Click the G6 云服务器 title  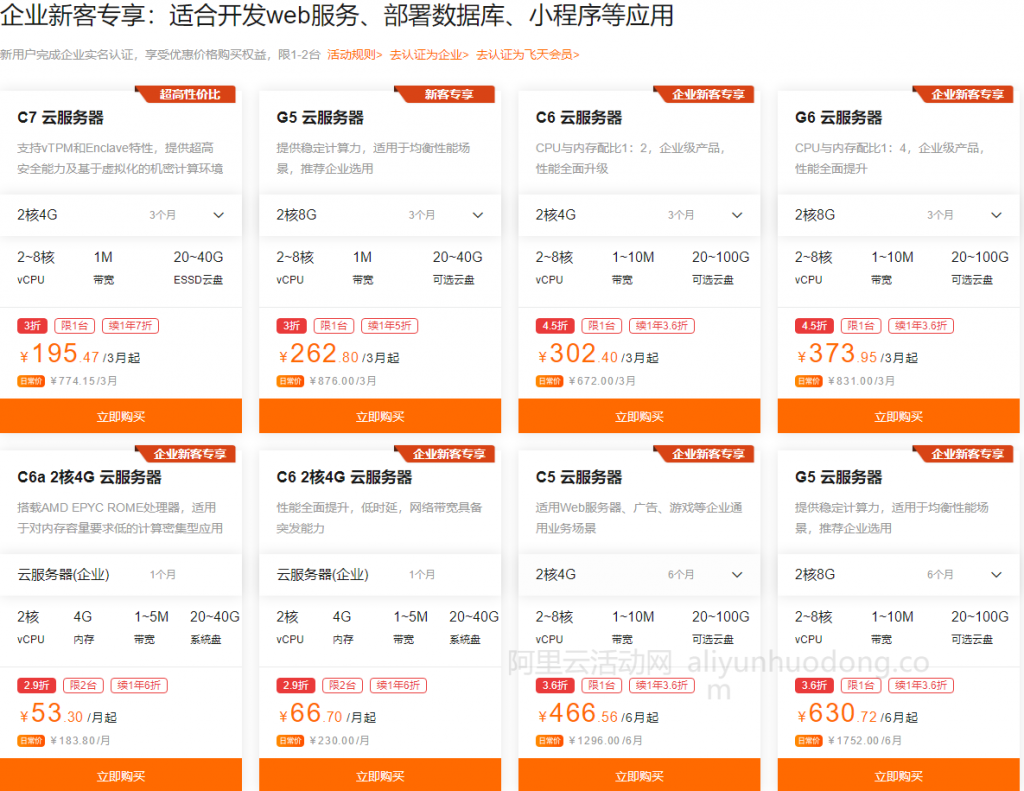pyautogui.click(x=839, y=118)
